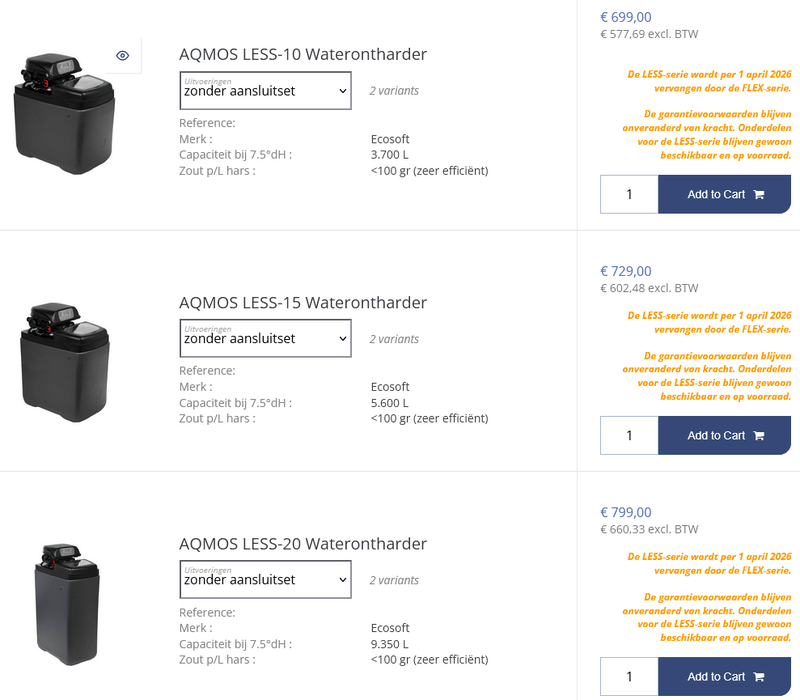Click the cart icon inside LESS-10 Add to Cart
Screen dimensions: 800x700
pyautogui.click(x=757, y=194)
